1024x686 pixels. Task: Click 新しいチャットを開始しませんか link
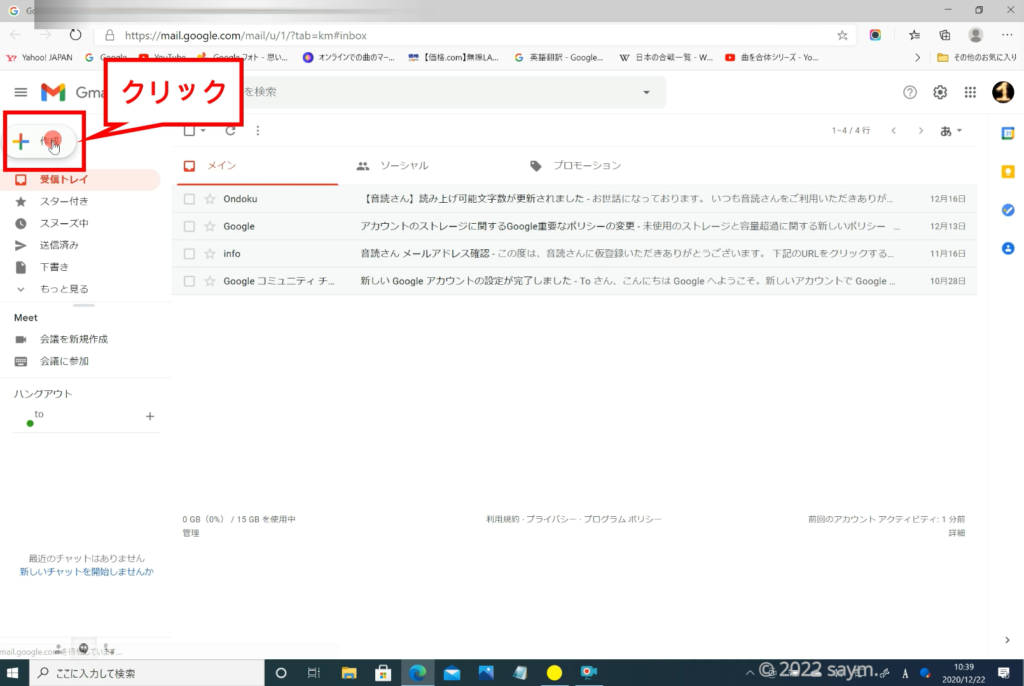coord(87,572)
